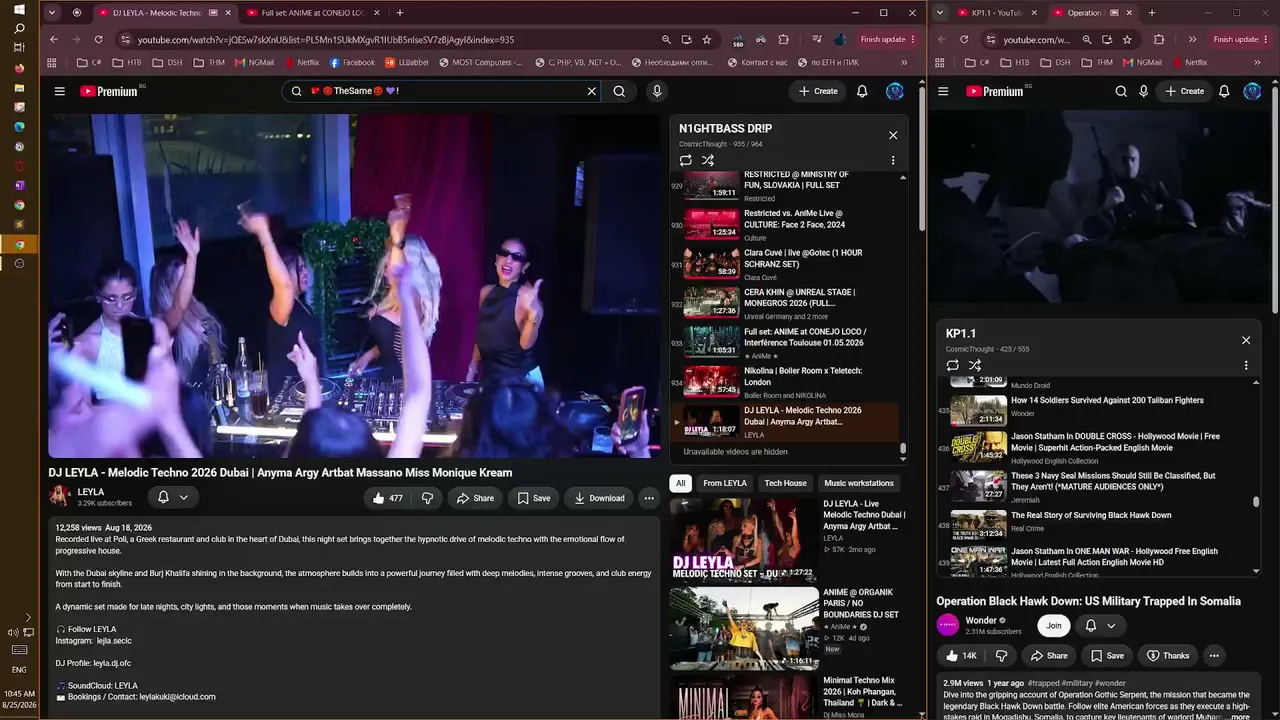Open account avatar menu in left YouTube window
This screenshot has width=1280, height=720.
[x=895, y=91]
